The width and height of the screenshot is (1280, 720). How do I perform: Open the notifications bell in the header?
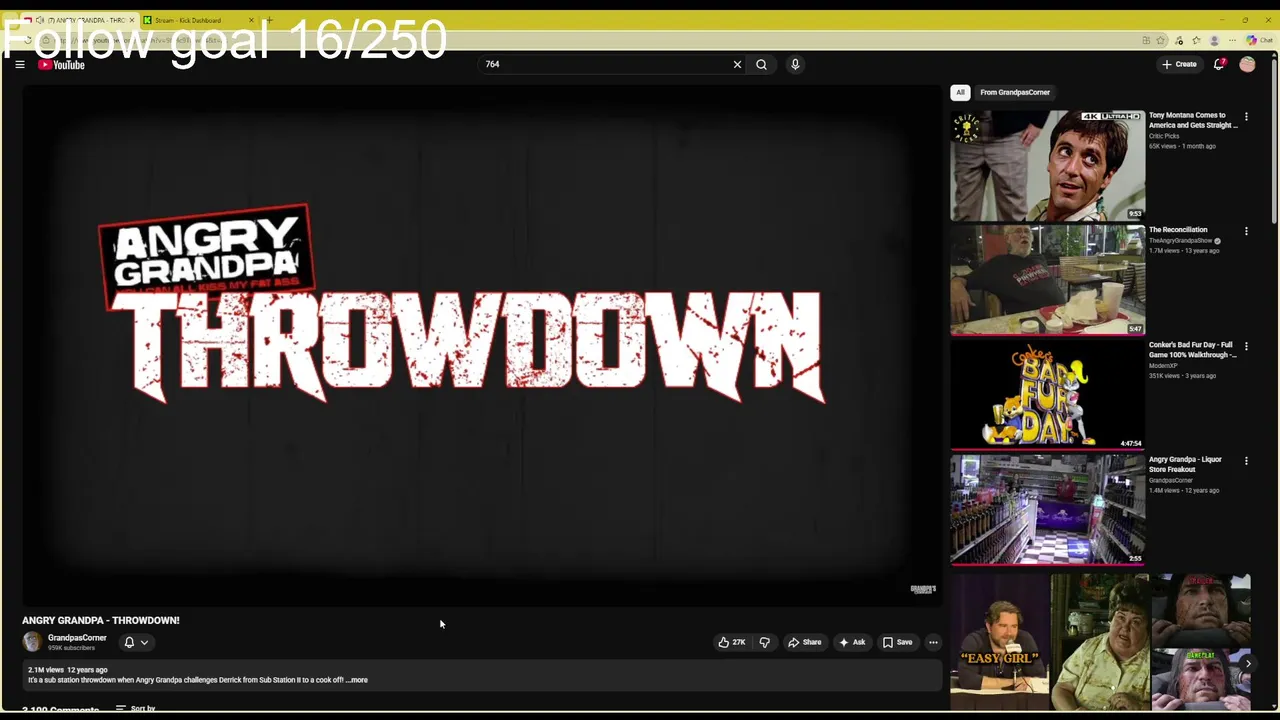1219,64
